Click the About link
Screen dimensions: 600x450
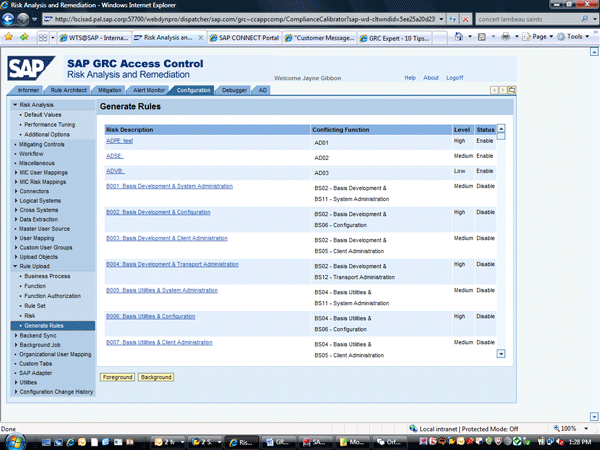point(430,78)
